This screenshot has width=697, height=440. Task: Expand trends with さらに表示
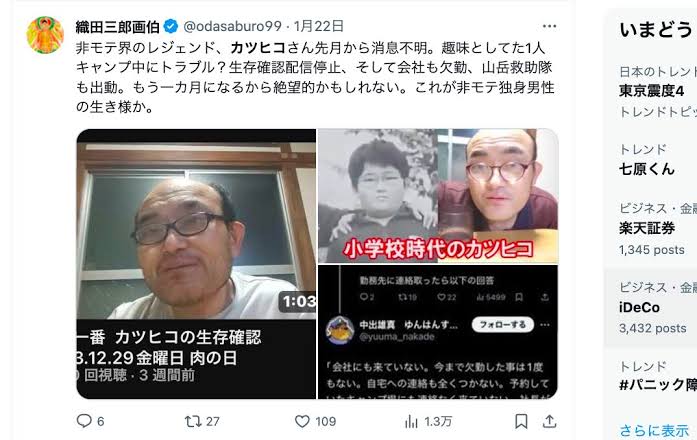tap(654, 430)
